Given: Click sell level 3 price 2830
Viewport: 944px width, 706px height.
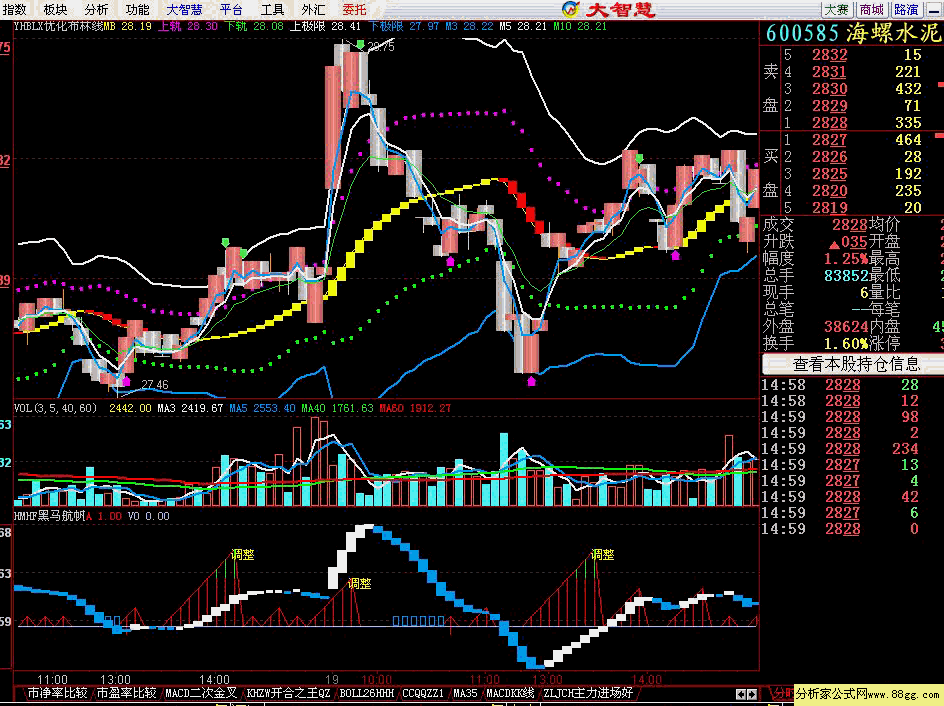Looking at the screenshot, I should [830, 88].
